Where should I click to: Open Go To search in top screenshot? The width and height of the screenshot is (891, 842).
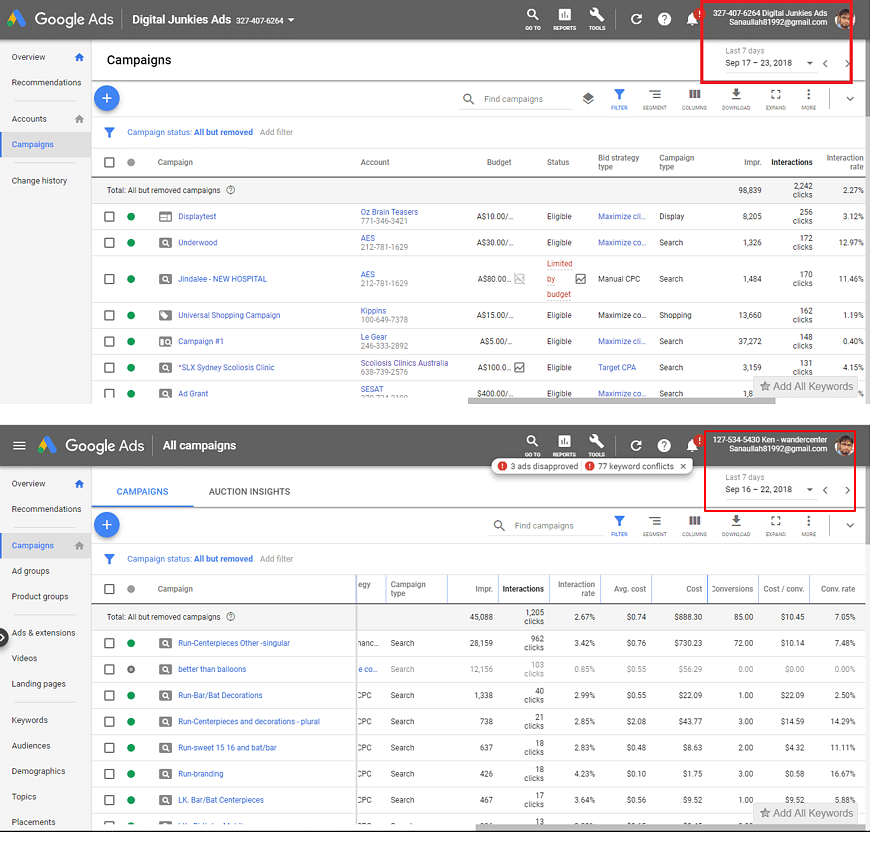pos(532,19)
